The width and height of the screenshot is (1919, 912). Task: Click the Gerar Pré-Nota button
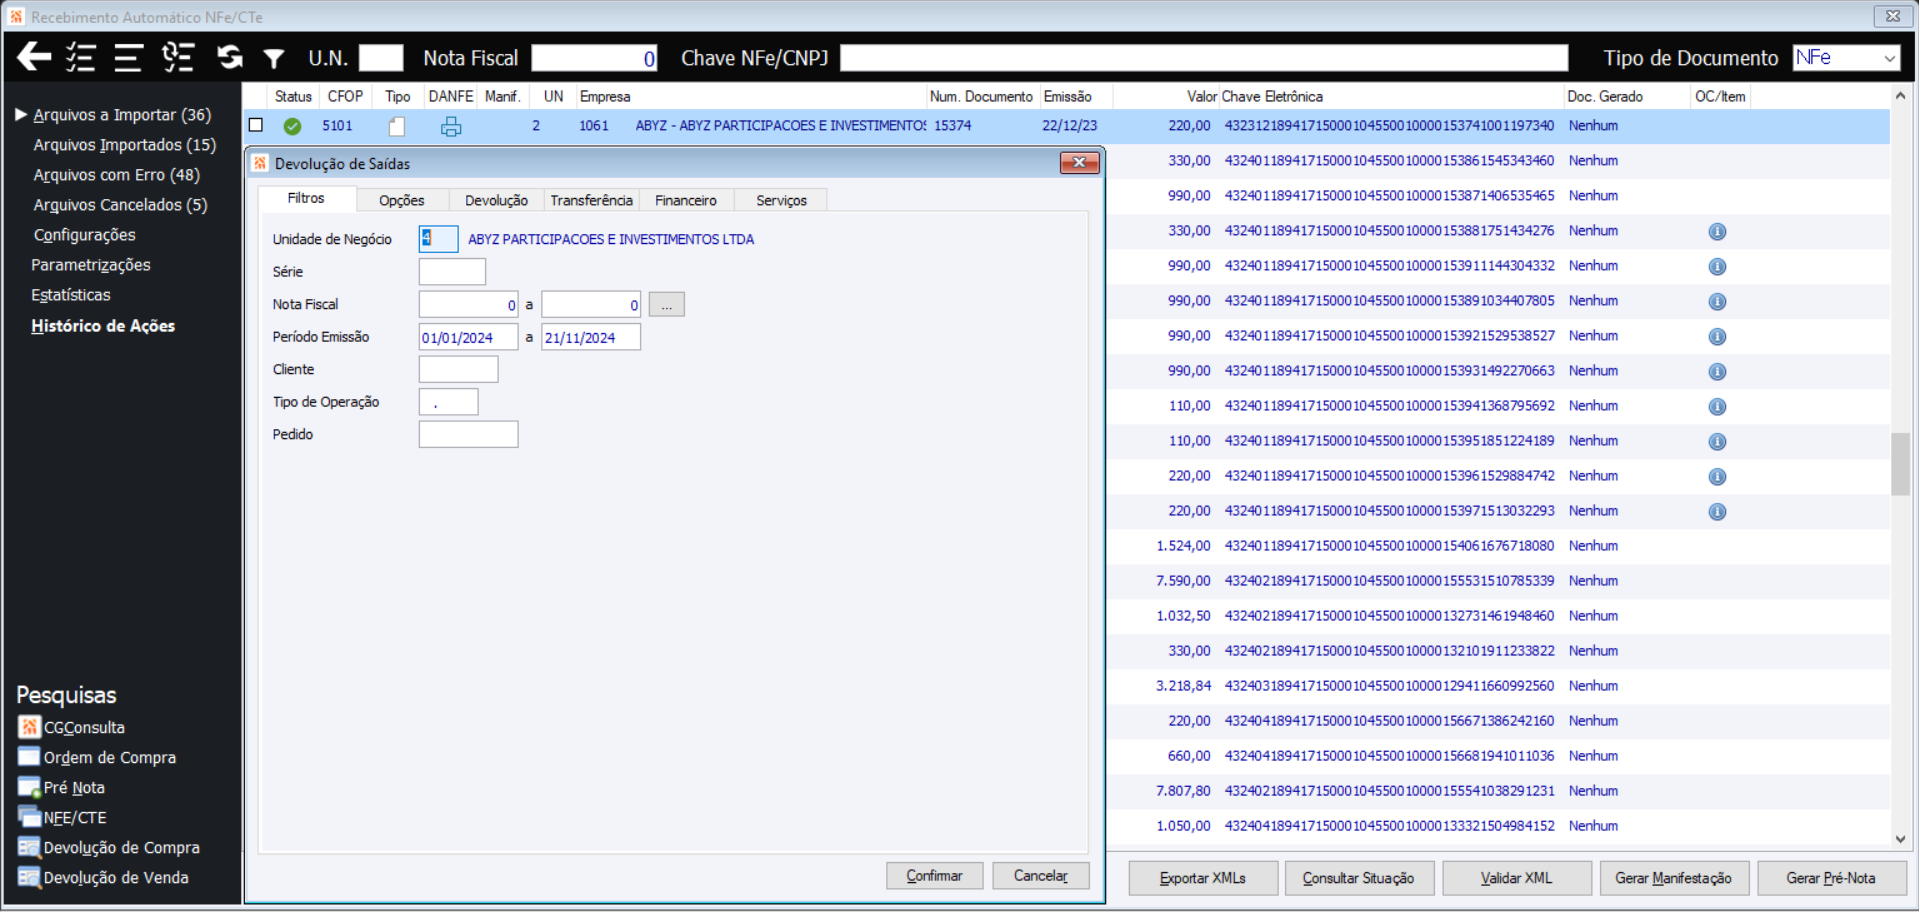1831,878
